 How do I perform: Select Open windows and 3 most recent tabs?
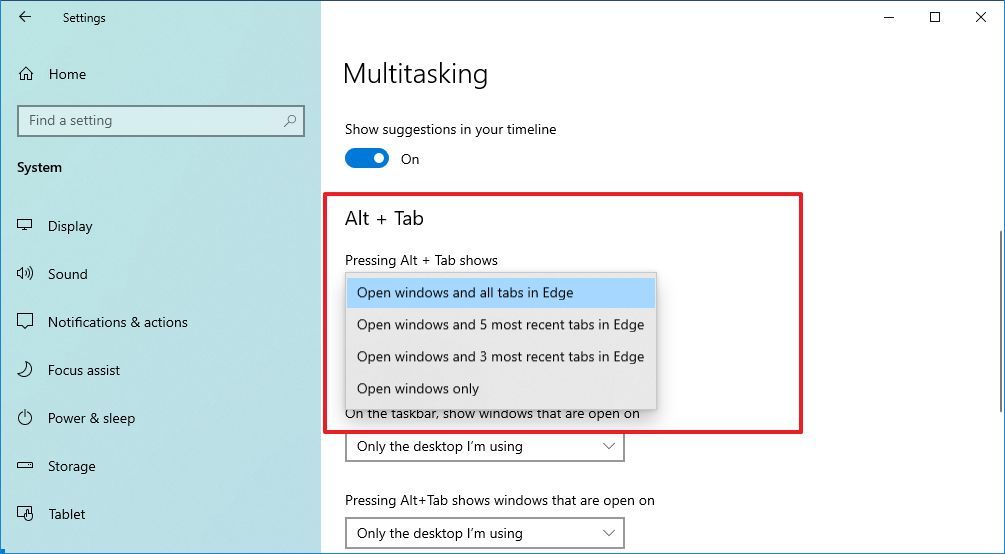500,357
